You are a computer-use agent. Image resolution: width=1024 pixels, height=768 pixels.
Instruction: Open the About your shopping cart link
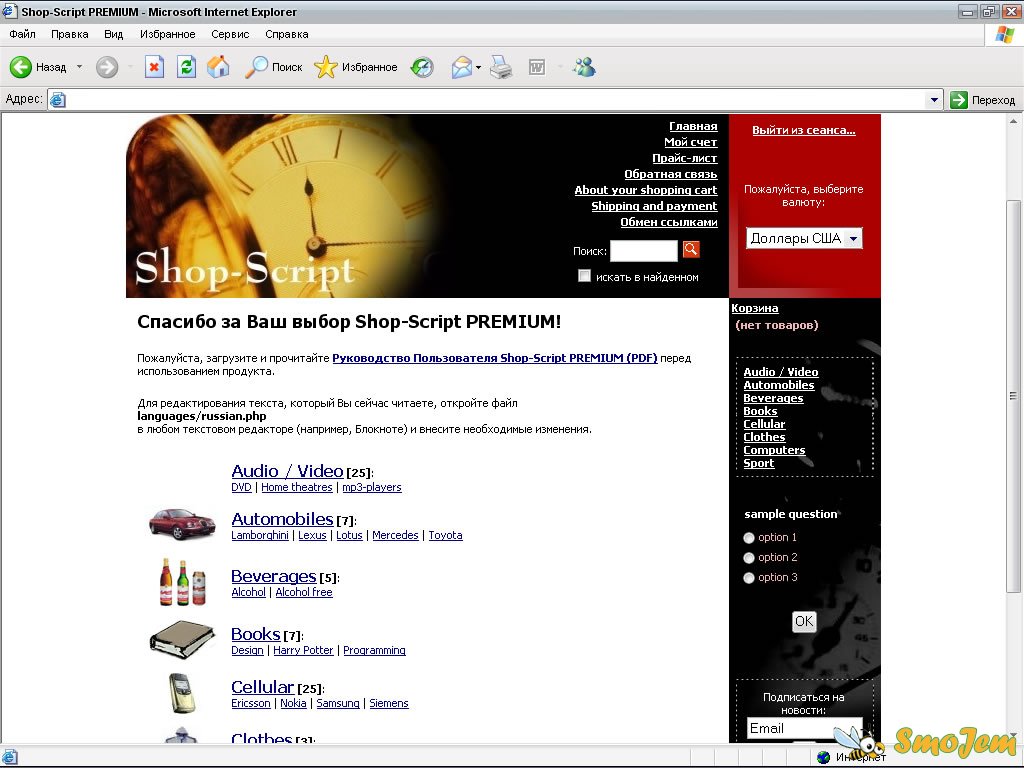[x=646, y=190]
